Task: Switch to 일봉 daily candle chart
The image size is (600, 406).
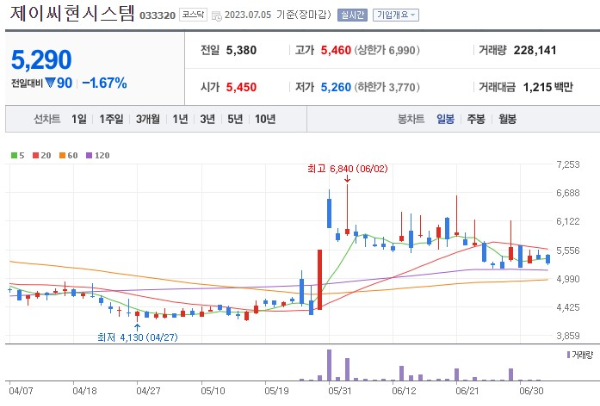Action: coord(445,119)
